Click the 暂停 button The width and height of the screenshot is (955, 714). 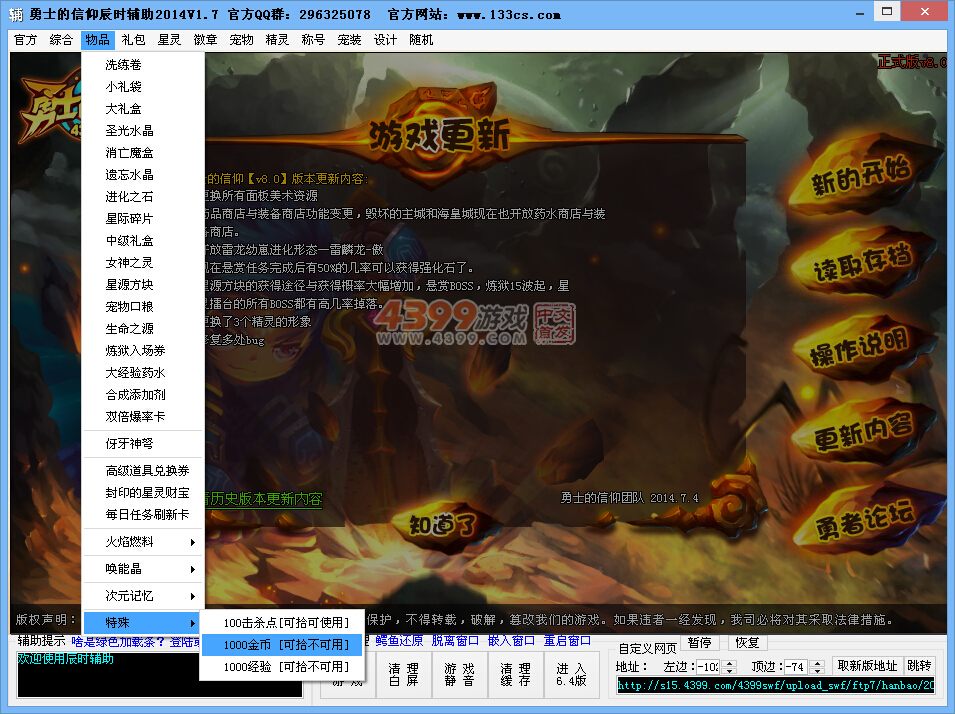[x=700, y=642]
